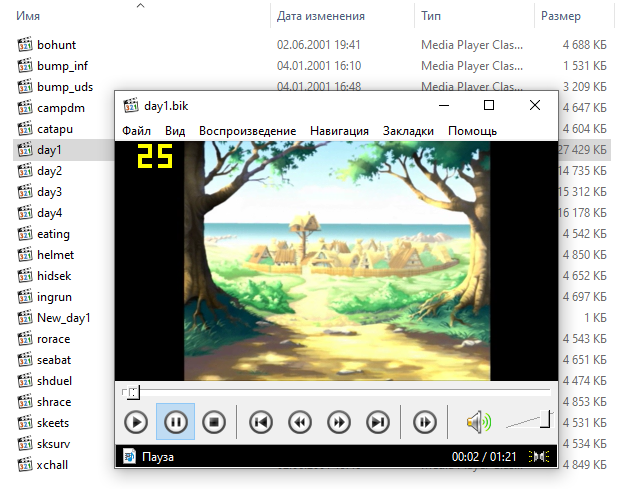Select the ingrun file icon
The height and width of the screenshot is (489, 621).
(25, 296)
